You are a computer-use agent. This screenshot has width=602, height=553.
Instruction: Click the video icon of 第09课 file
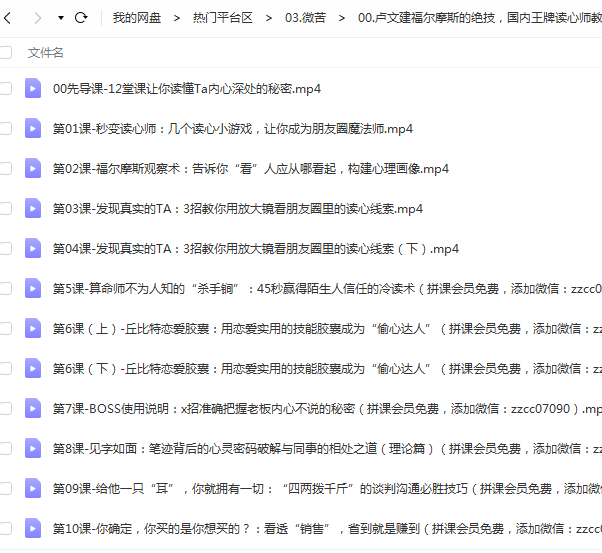coord(33,488)
